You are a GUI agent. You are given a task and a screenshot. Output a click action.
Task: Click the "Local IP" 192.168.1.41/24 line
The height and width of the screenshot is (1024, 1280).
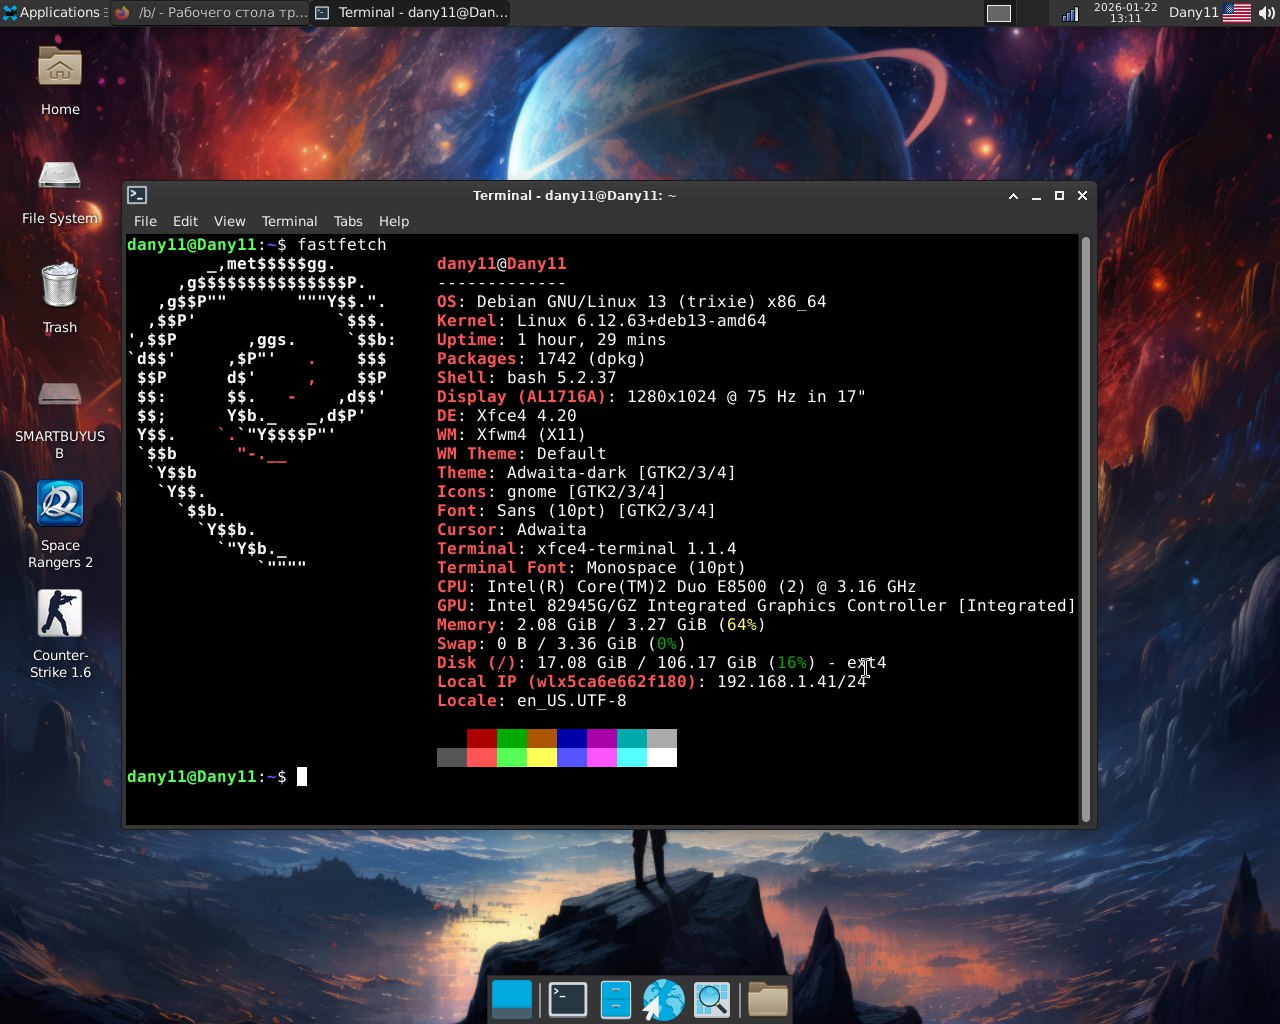pyautogui.click(x=652, y=682)
